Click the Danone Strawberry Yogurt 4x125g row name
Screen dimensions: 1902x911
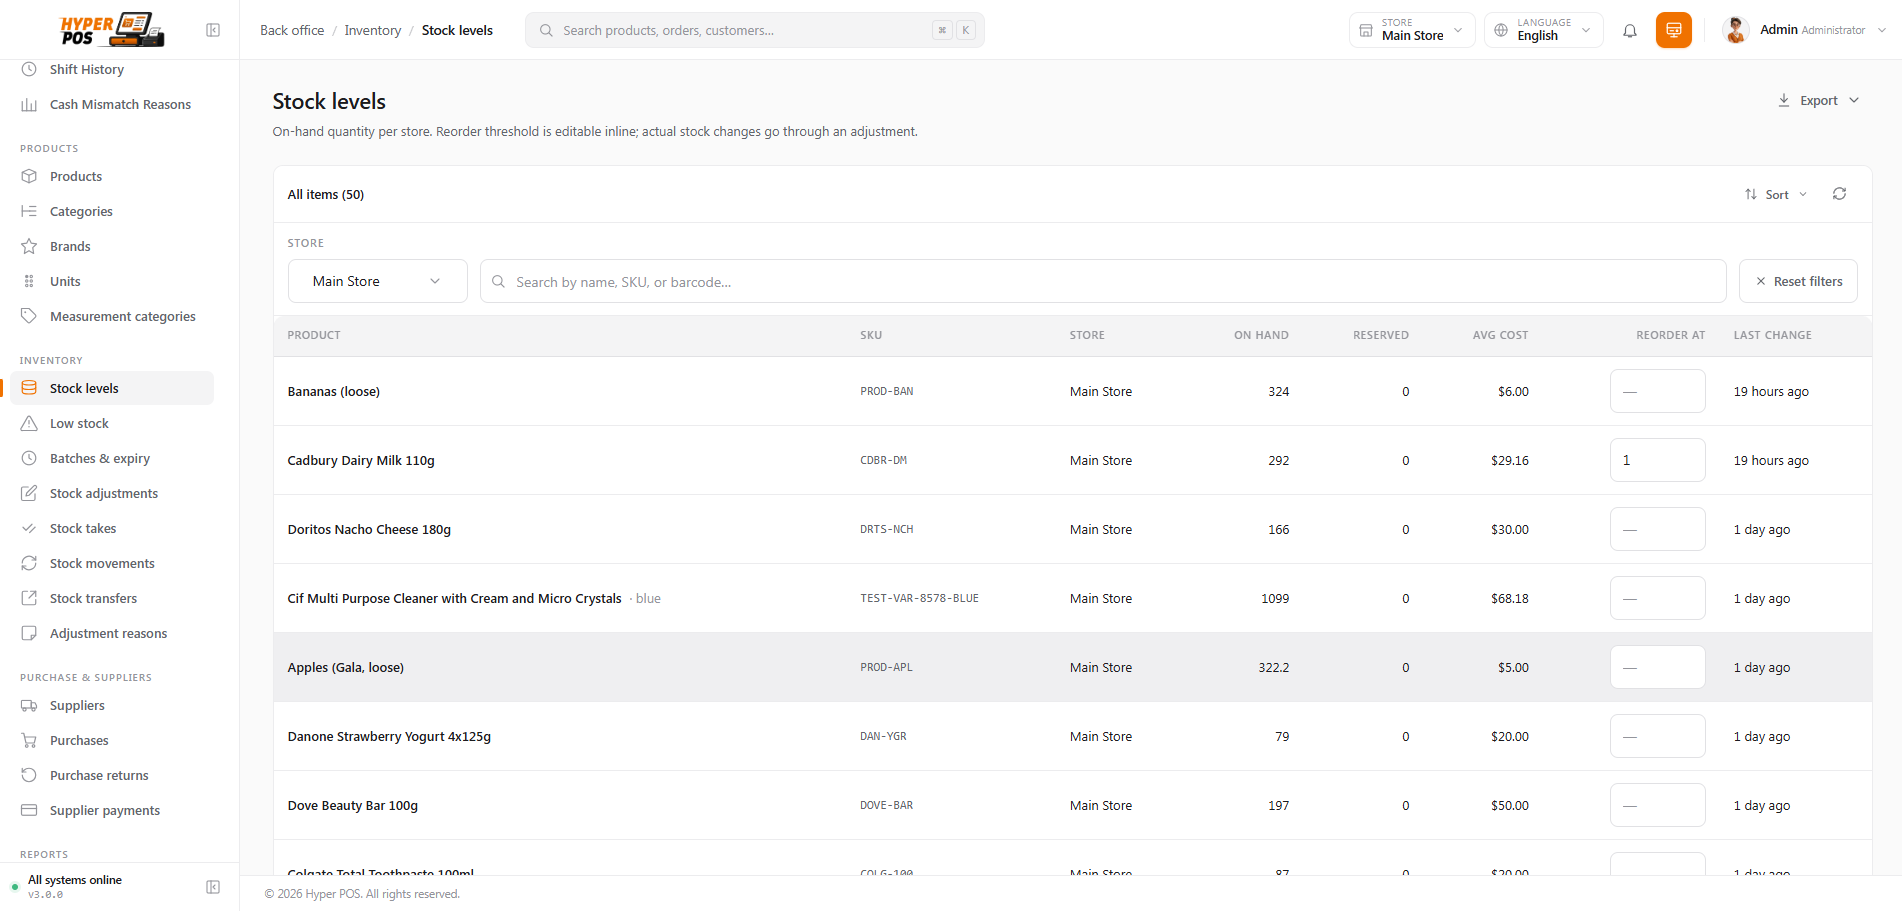coord(389,736)
